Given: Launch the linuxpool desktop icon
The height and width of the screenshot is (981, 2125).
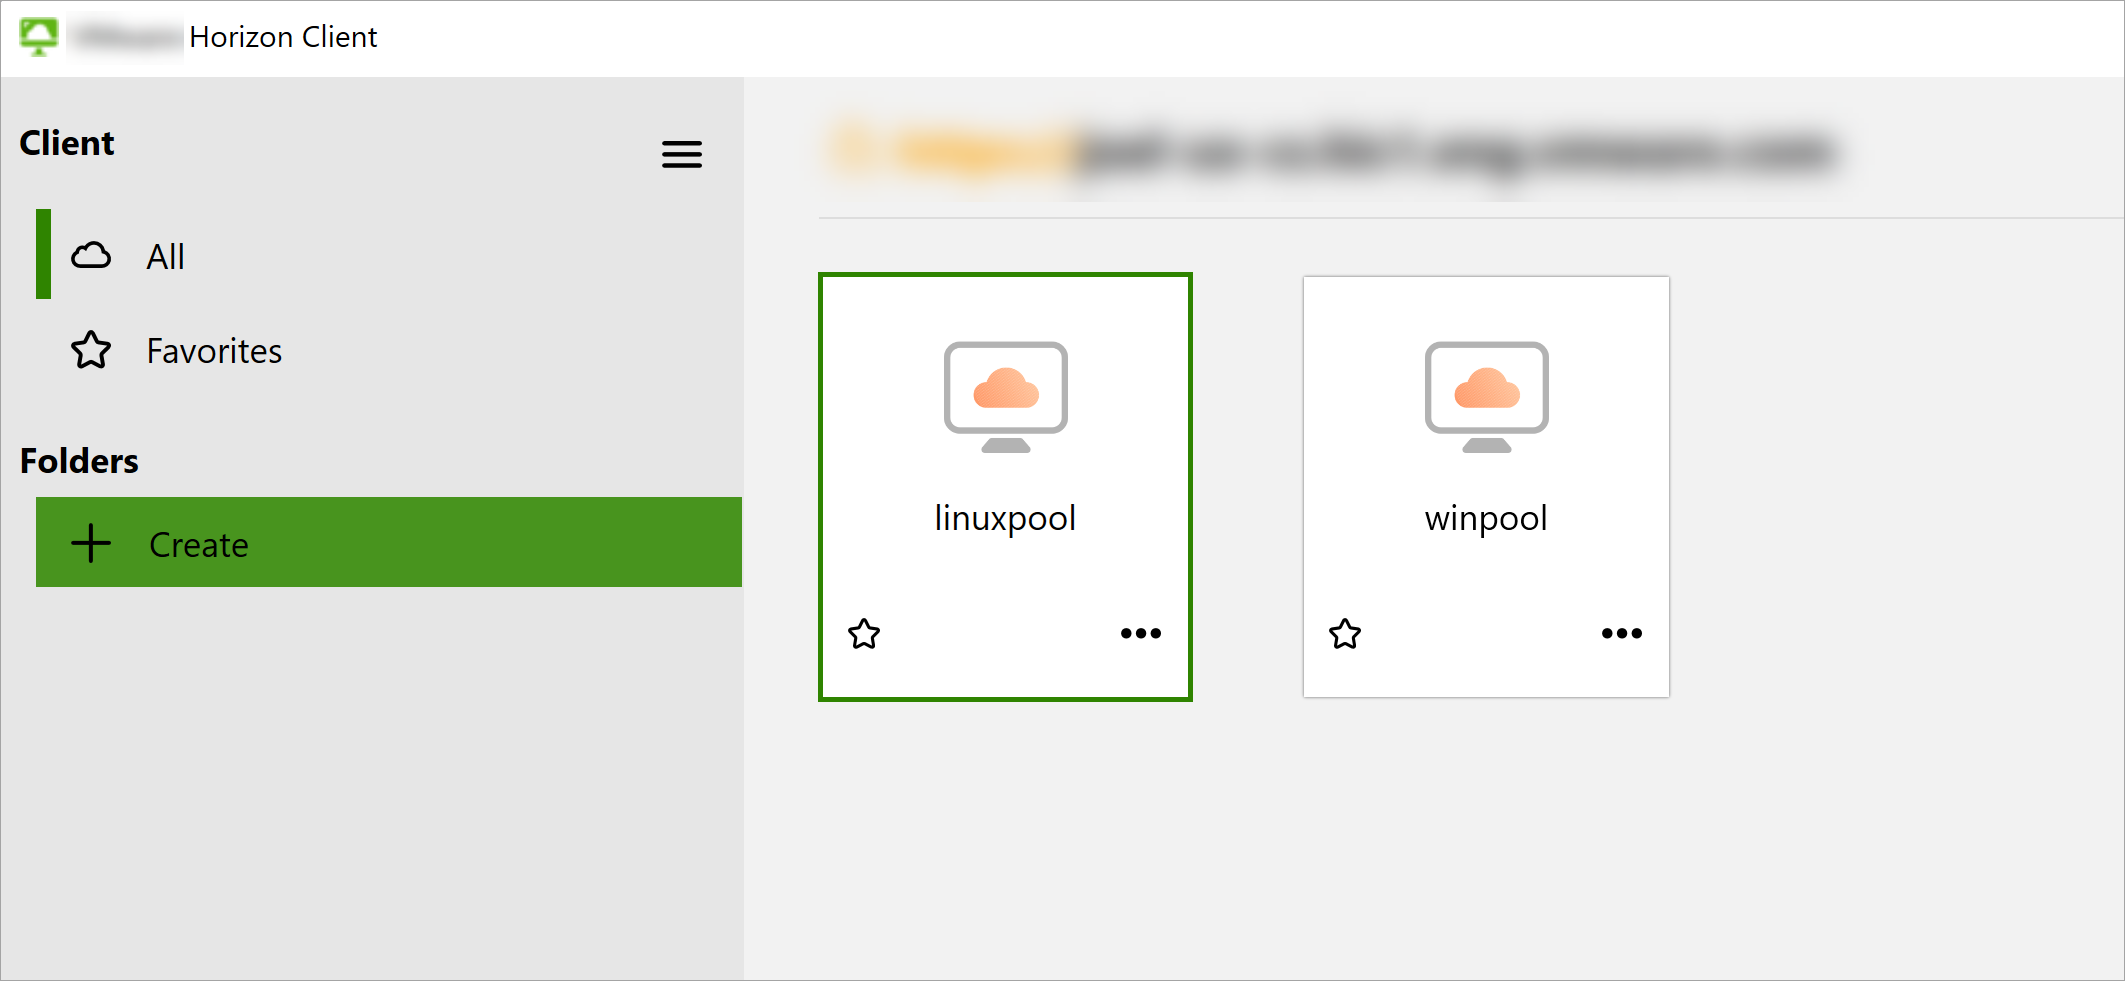Looking at the screenshot, I should (x=1006, y=397).
